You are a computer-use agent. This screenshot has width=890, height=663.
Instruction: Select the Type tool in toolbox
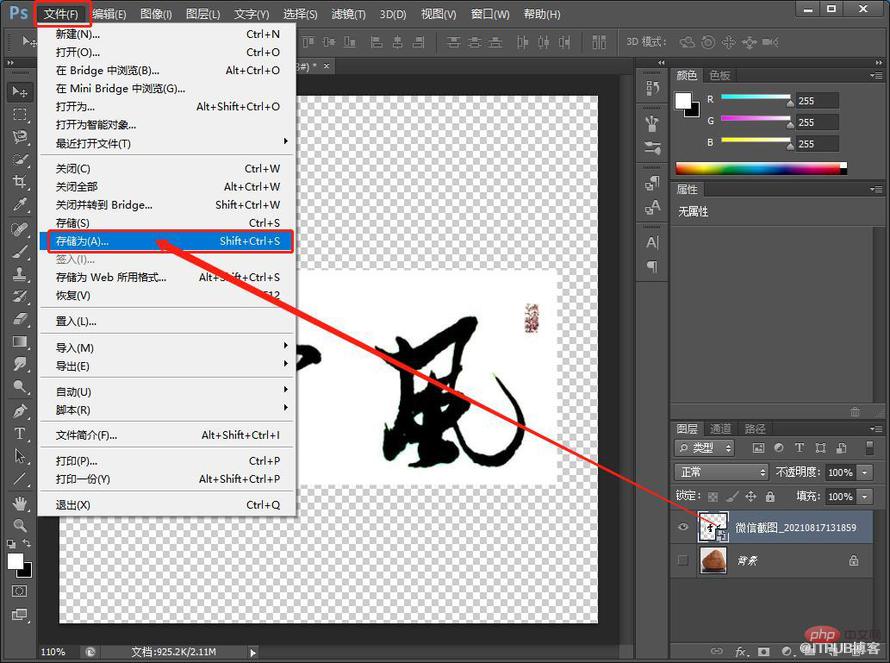click(19, 434)
